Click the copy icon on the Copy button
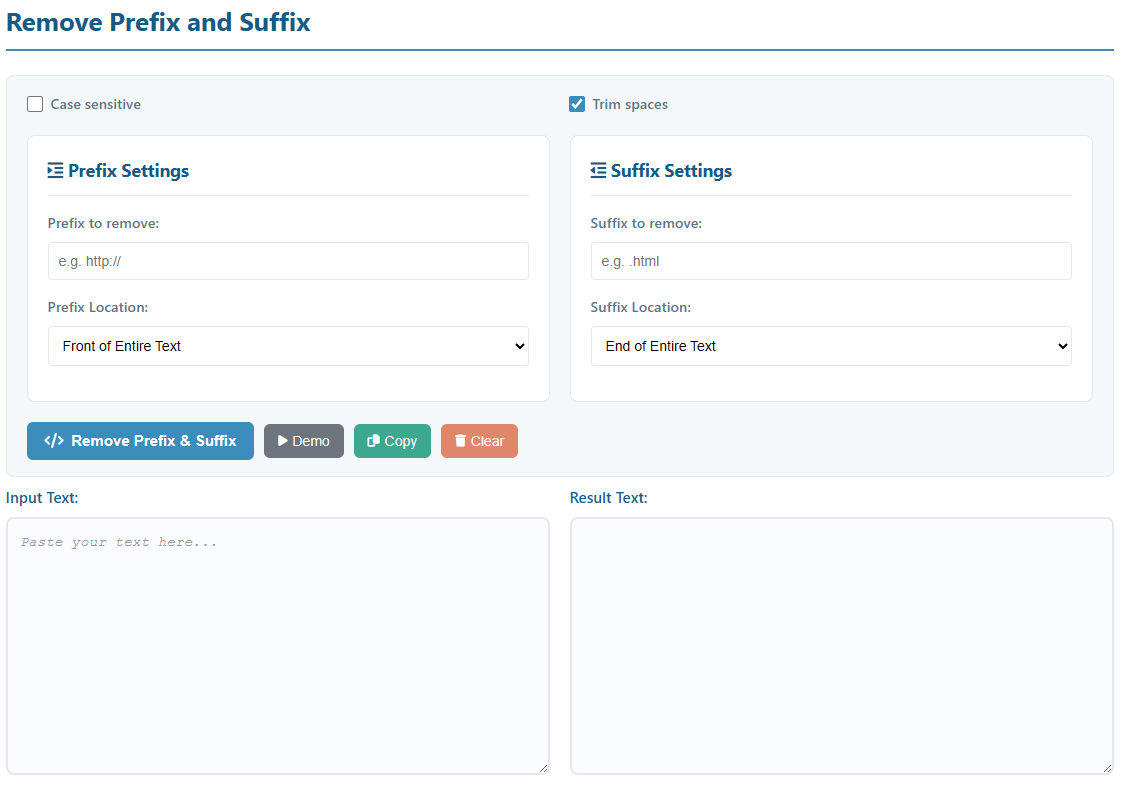This screenshot has height=787, width=1124. pyautogui.click(x=373, y=441)
